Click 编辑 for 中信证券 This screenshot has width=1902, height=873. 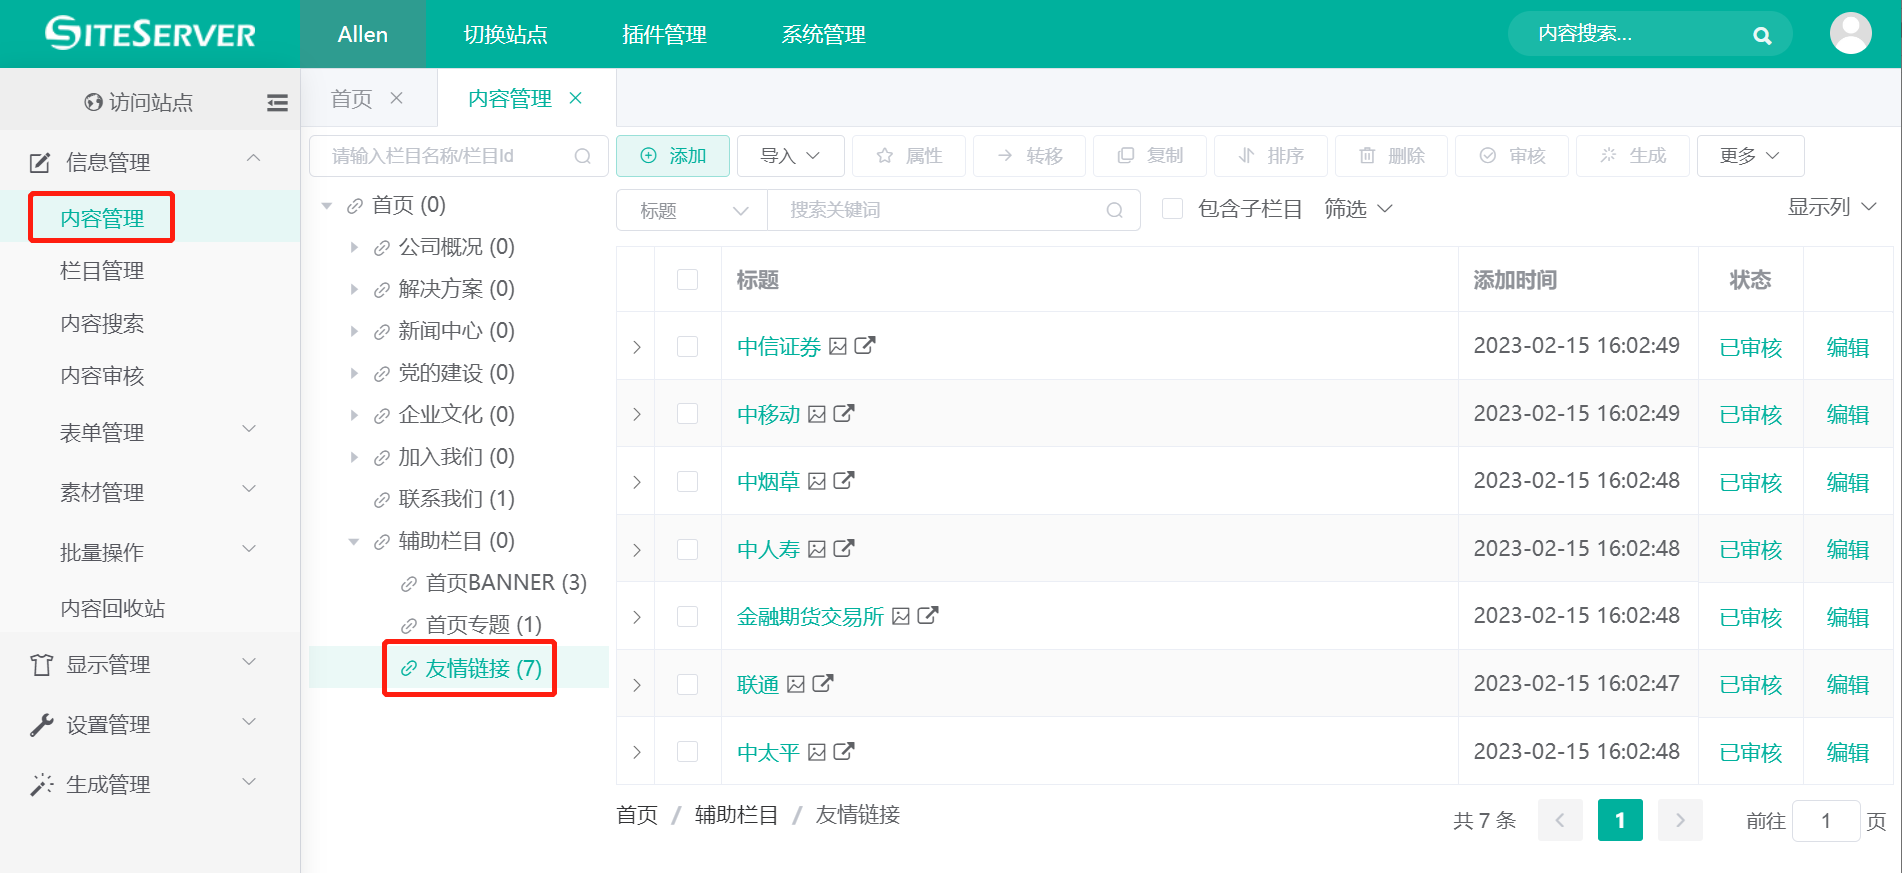click(x=1847, y=348)
